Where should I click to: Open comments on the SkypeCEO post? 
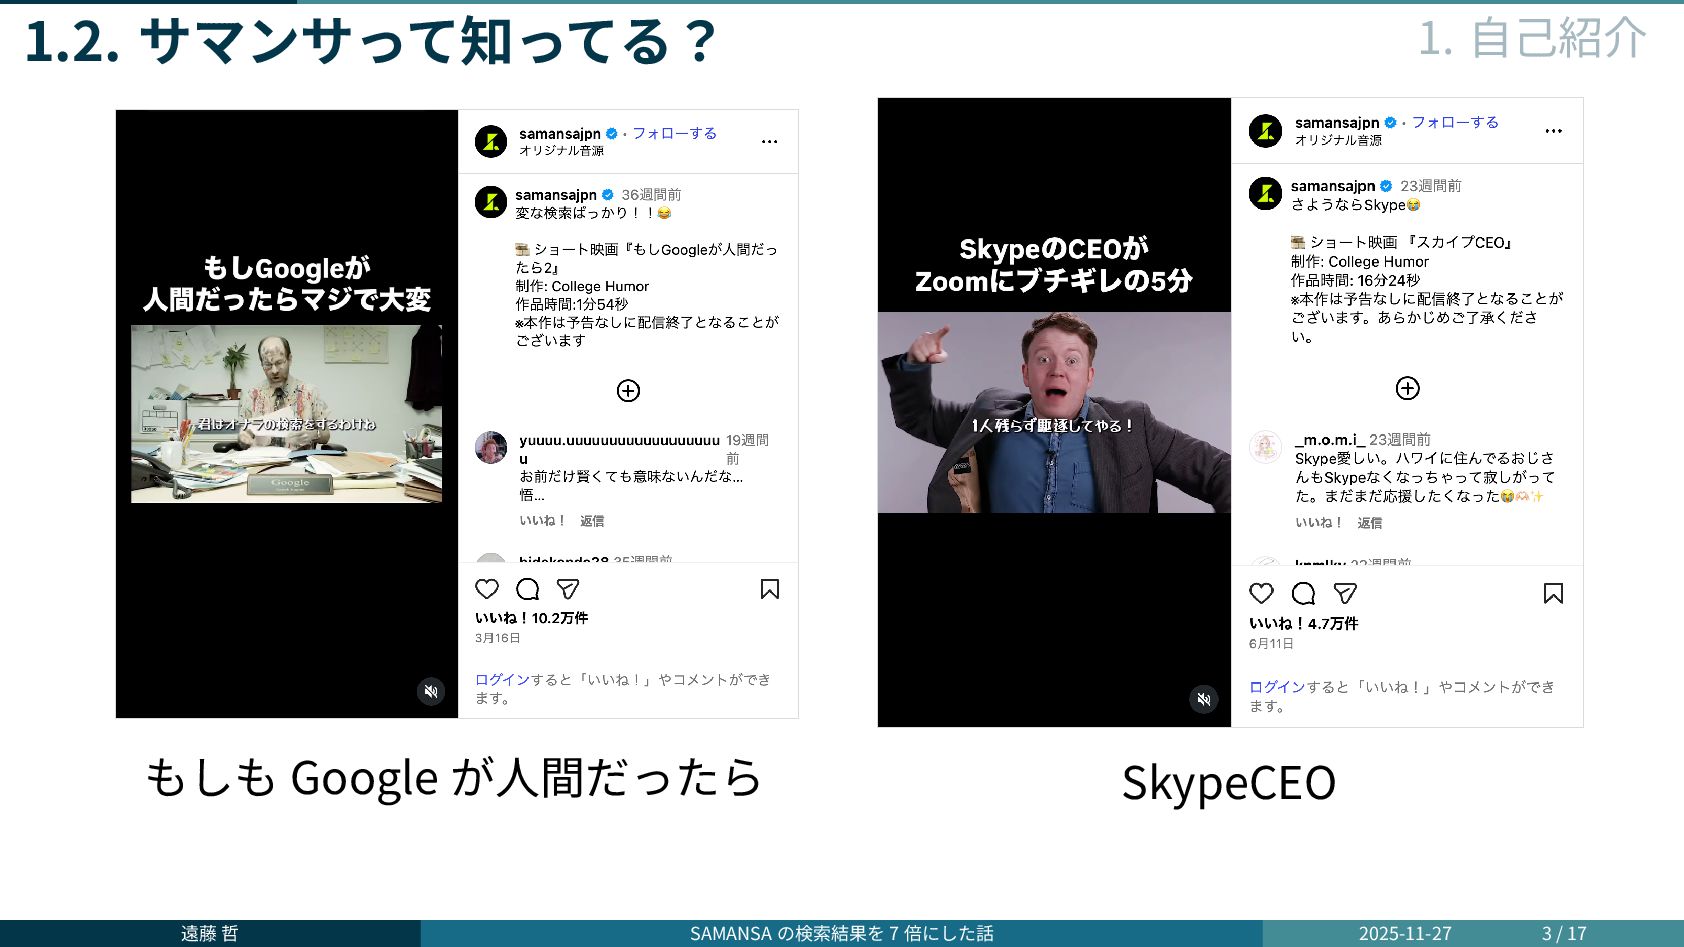click(1304, 594)
